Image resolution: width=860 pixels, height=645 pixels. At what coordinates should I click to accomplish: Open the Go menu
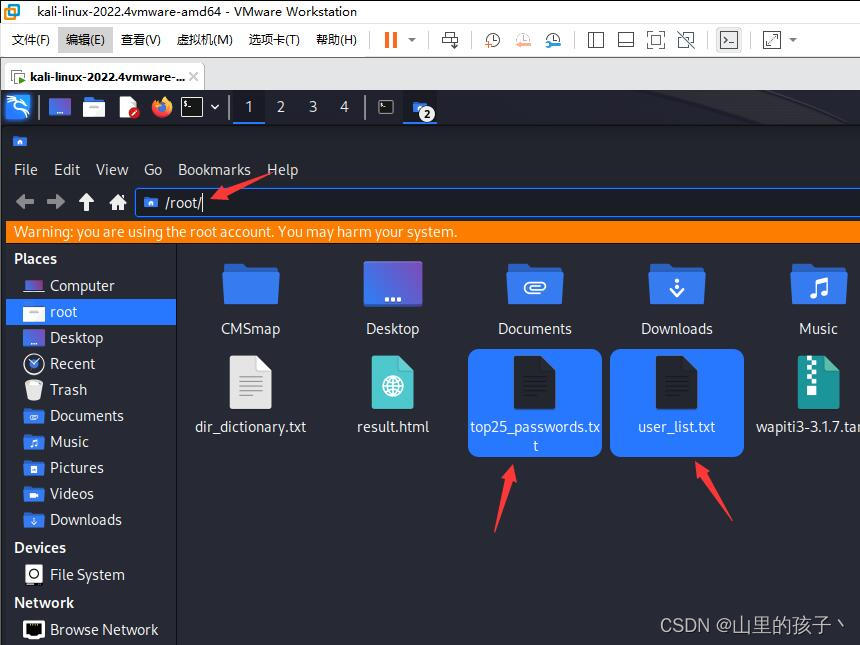(153, 170)
